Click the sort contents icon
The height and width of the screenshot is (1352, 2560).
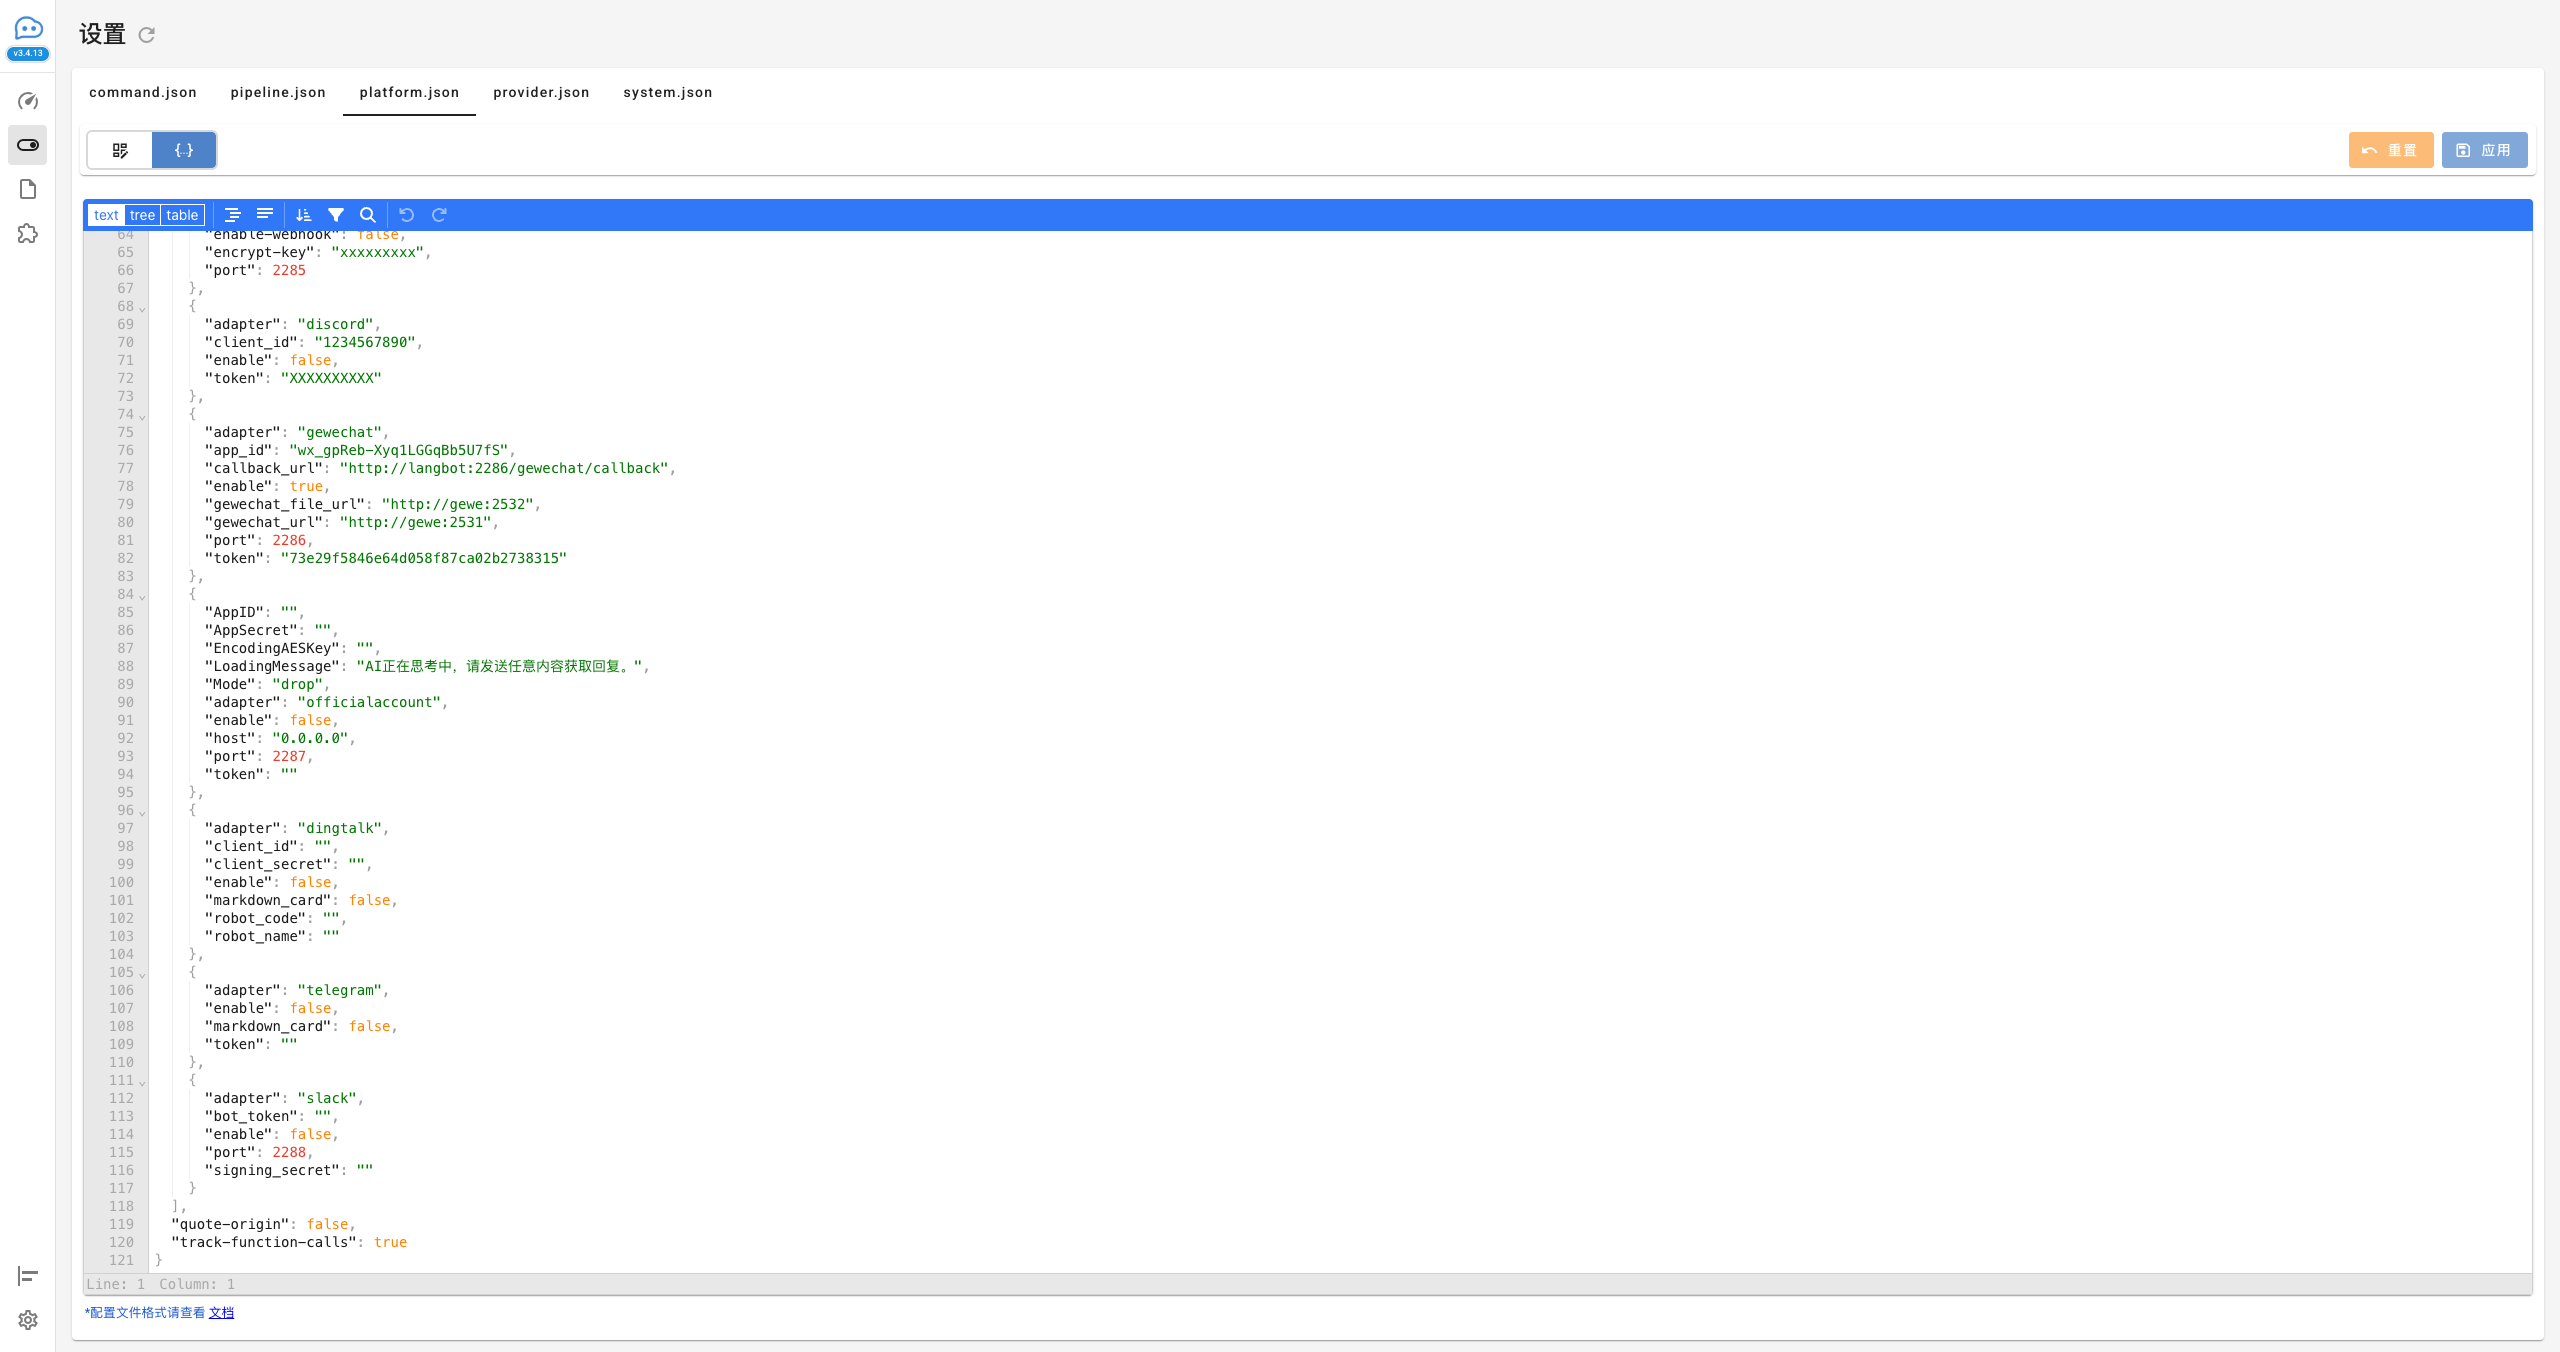coord(304,215)
